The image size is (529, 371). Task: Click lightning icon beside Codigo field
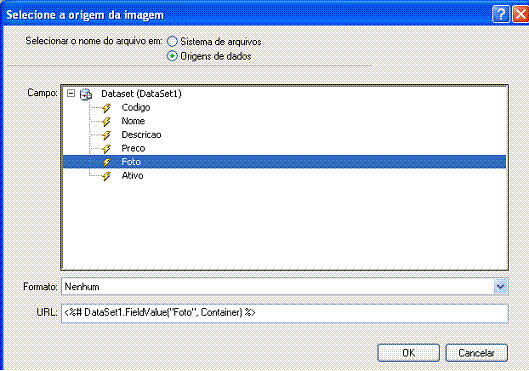(x=107, y=108)
